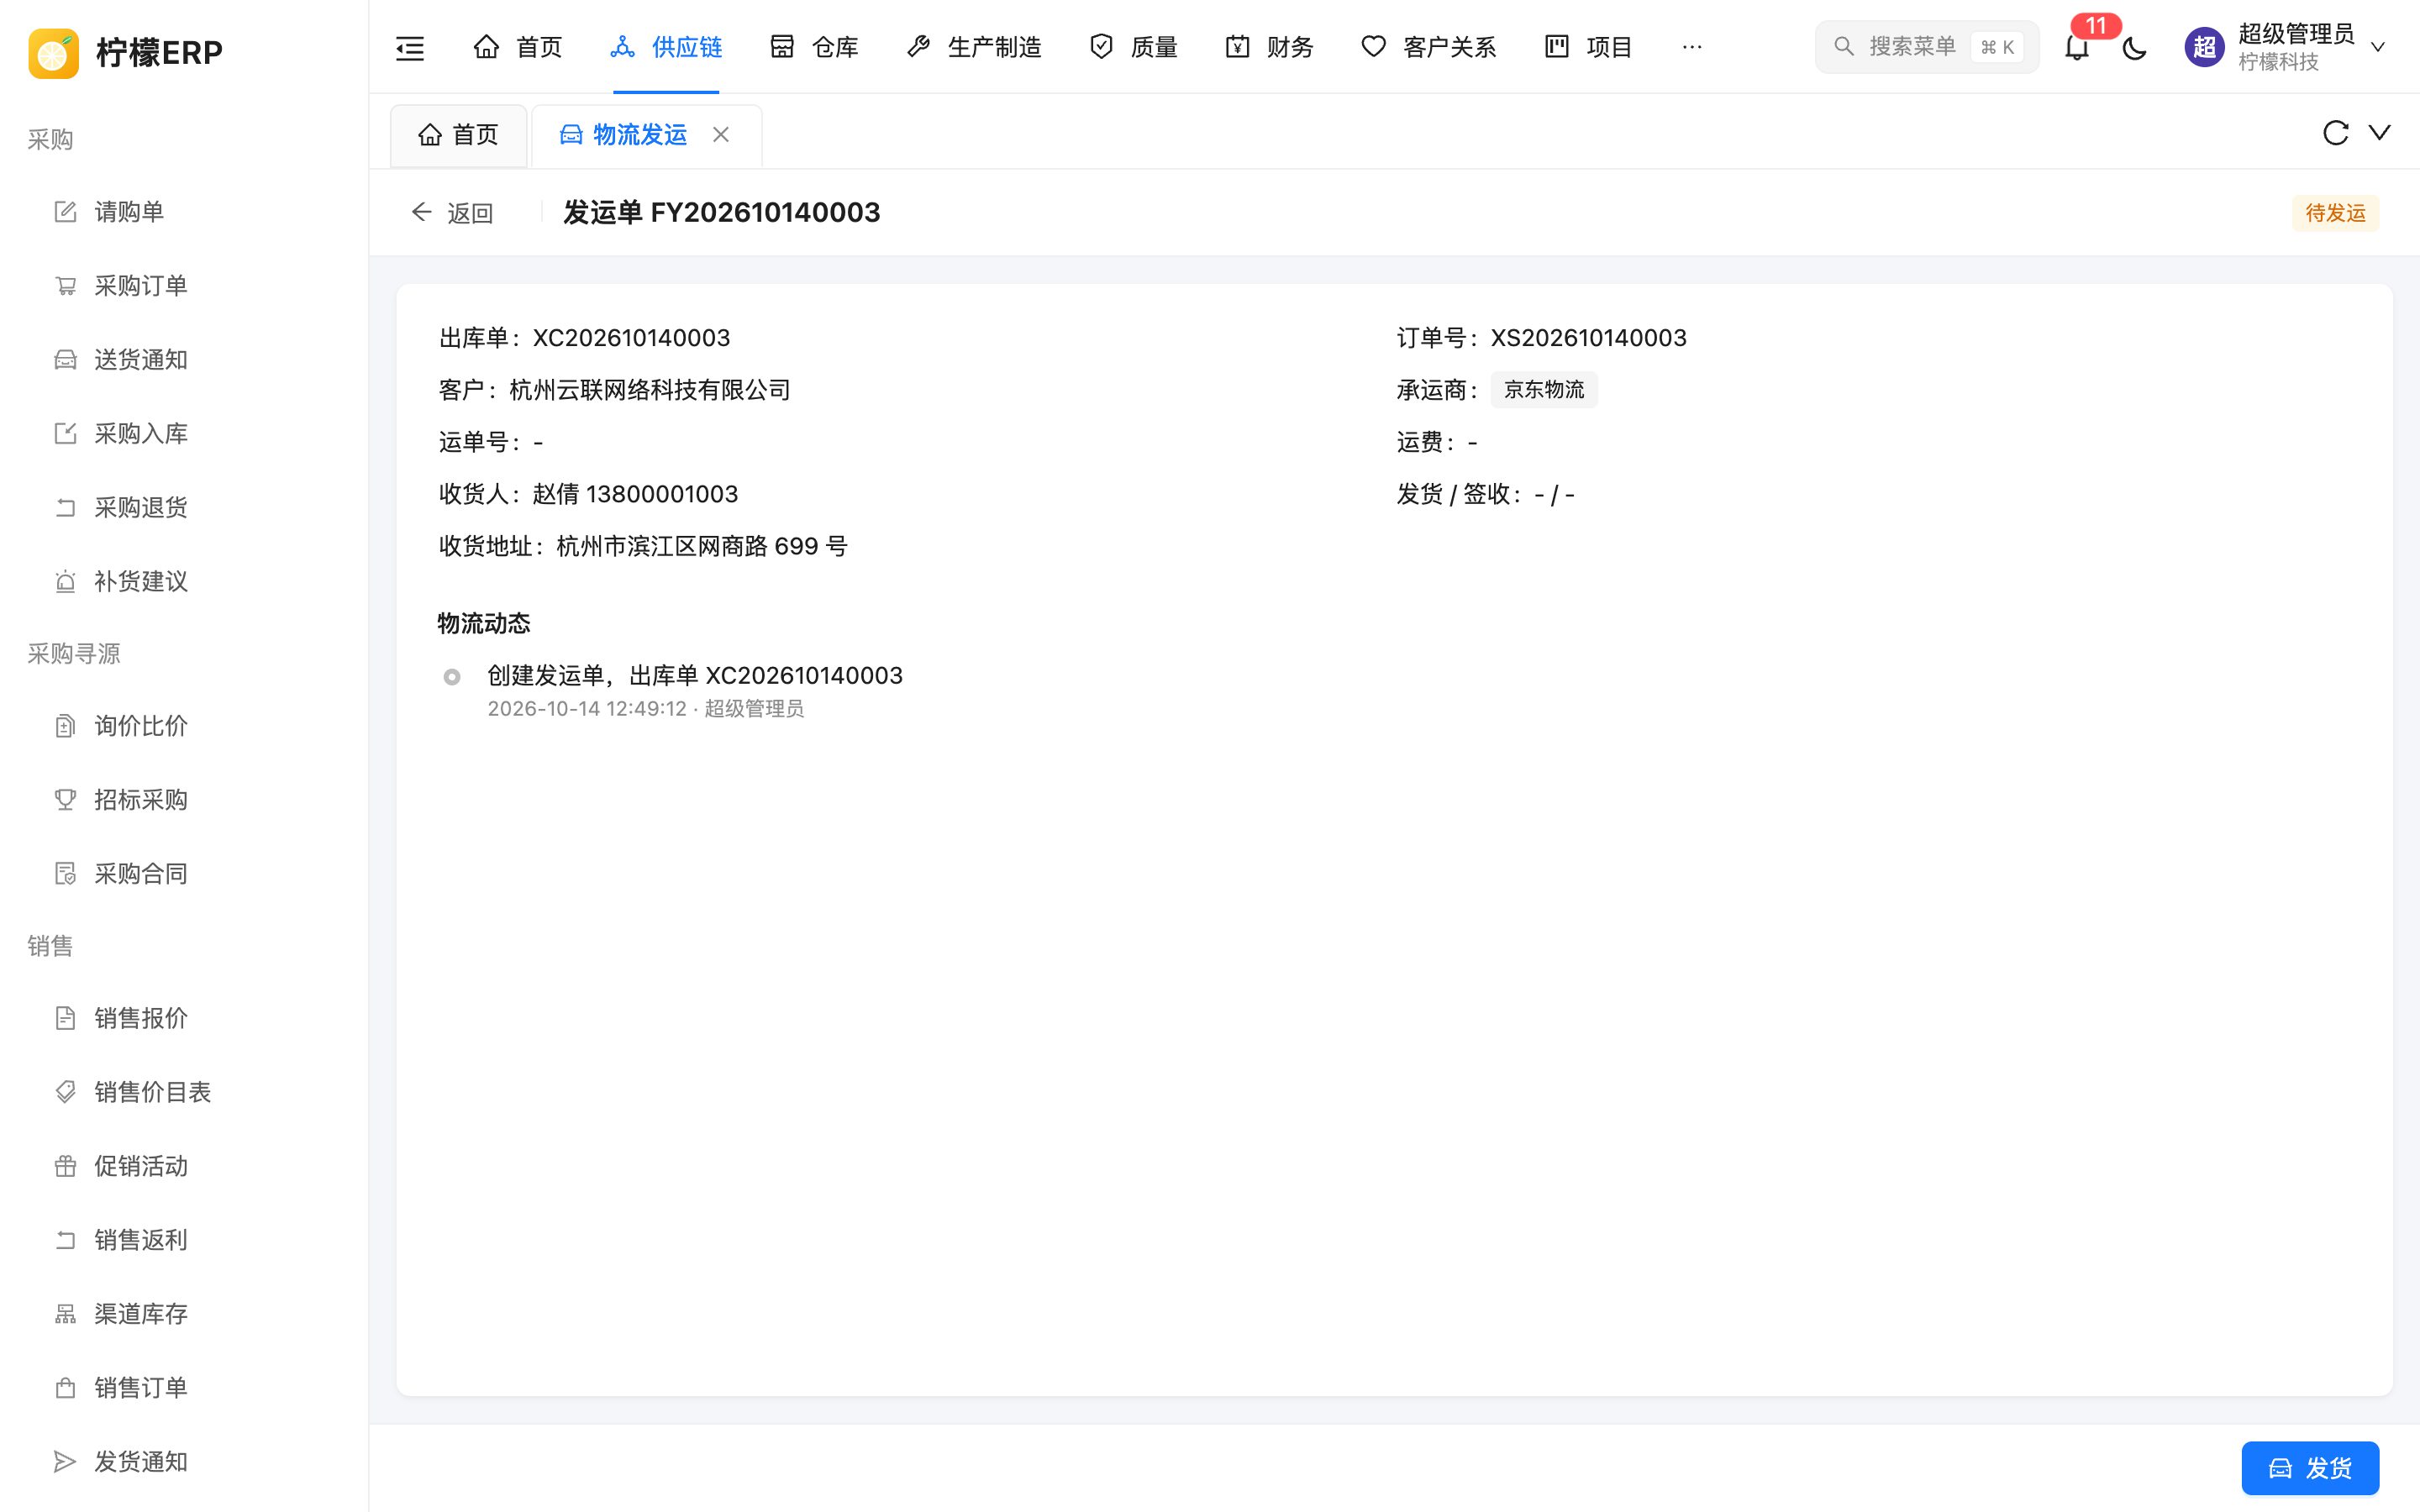Screen dimensions: 2420x1512
Task: Open 项目 top navigation module
Action: pos(1588,47)
